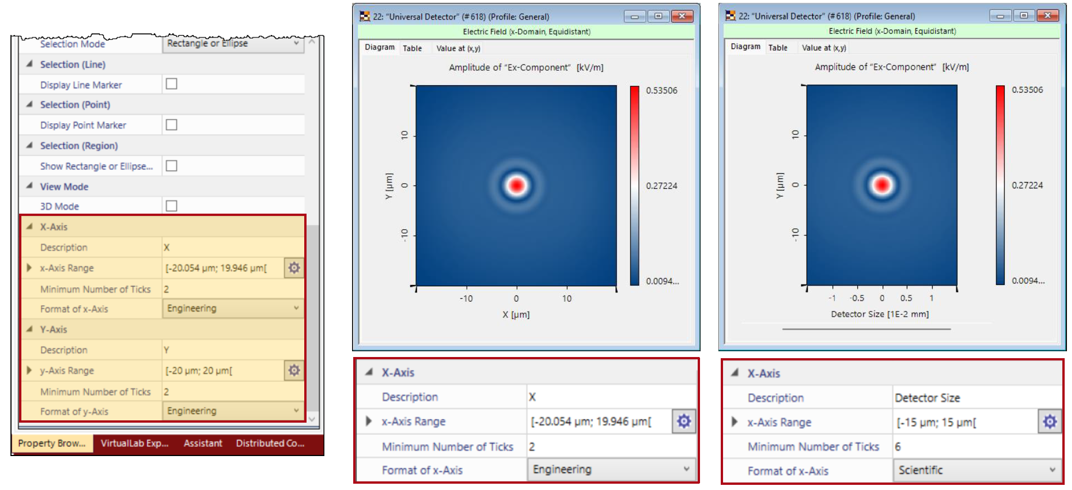This screenshot has height=490, width=1072.
Task: Edit X-Axis Minimum Number of Ticks in Property Browser
Action: pyautogui.click(x=233, y=289)
